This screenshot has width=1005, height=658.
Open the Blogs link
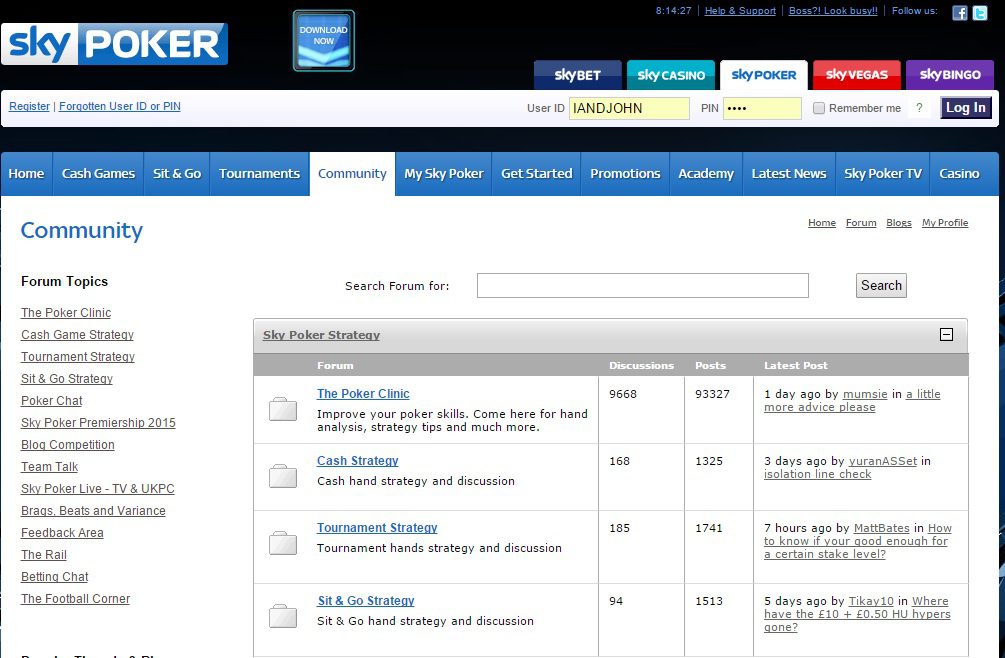(899, 223)
